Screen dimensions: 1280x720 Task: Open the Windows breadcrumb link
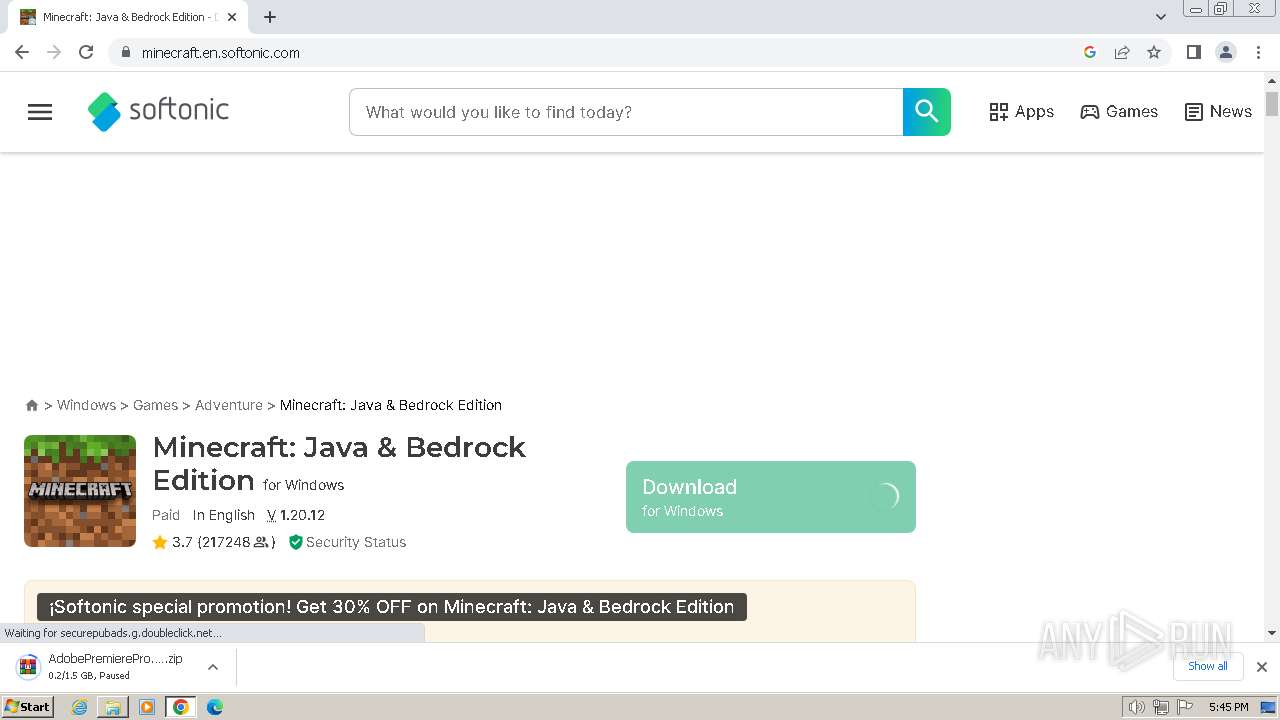point(86,405)
